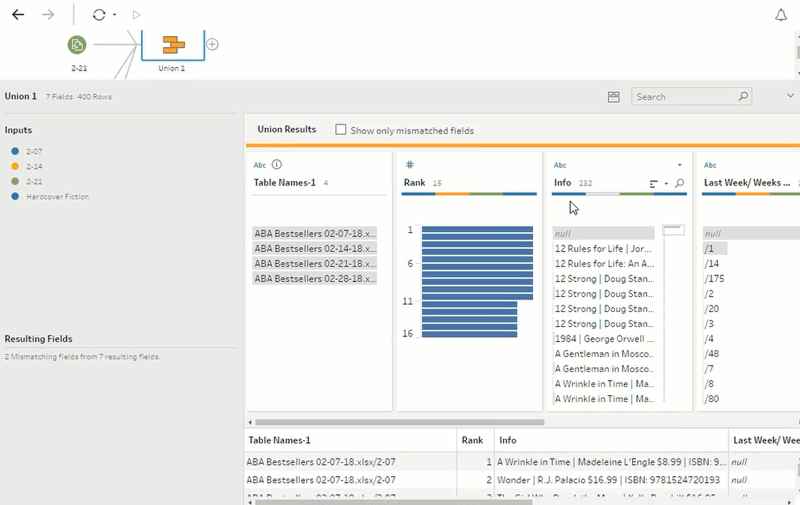This screenshot has height=505, width=800.
Task: Click the refresh data icon
Action: tap(98, 15)
